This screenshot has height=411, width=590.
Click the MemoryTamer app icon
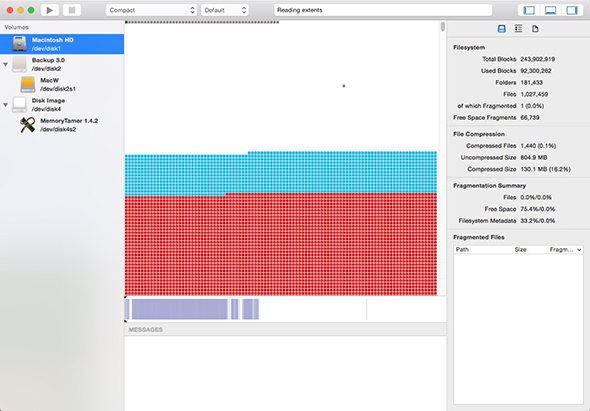pyautogui.click(x=28, y=125)
